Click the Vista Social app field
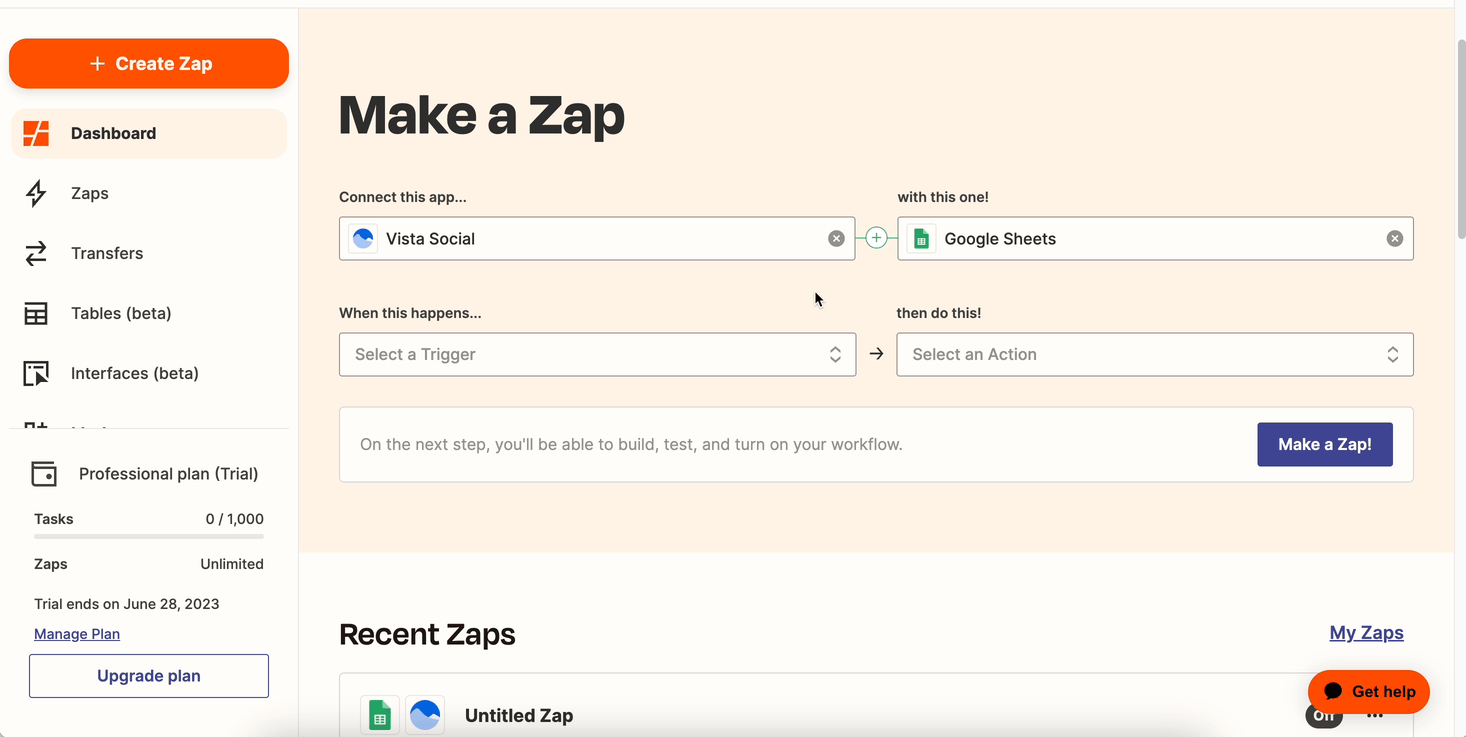This screenshot has height=737, width=1466. click(597, 238)
